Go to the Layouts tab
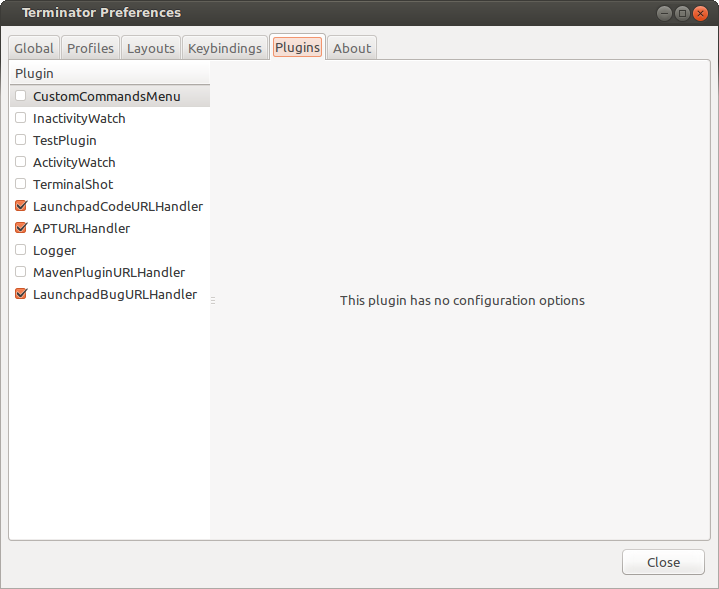The height and width of the screenshot is (589, 719). tap(151, 48)
